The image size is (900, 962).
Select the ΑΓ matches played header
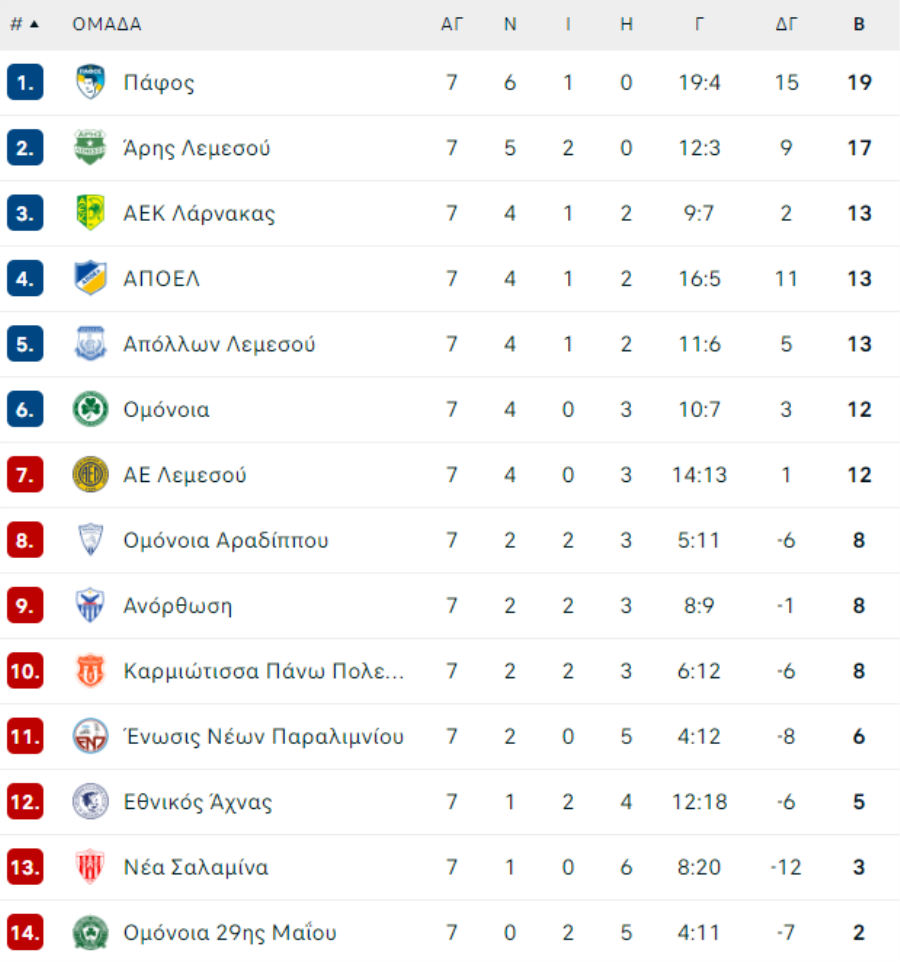[x=452, y=24]
